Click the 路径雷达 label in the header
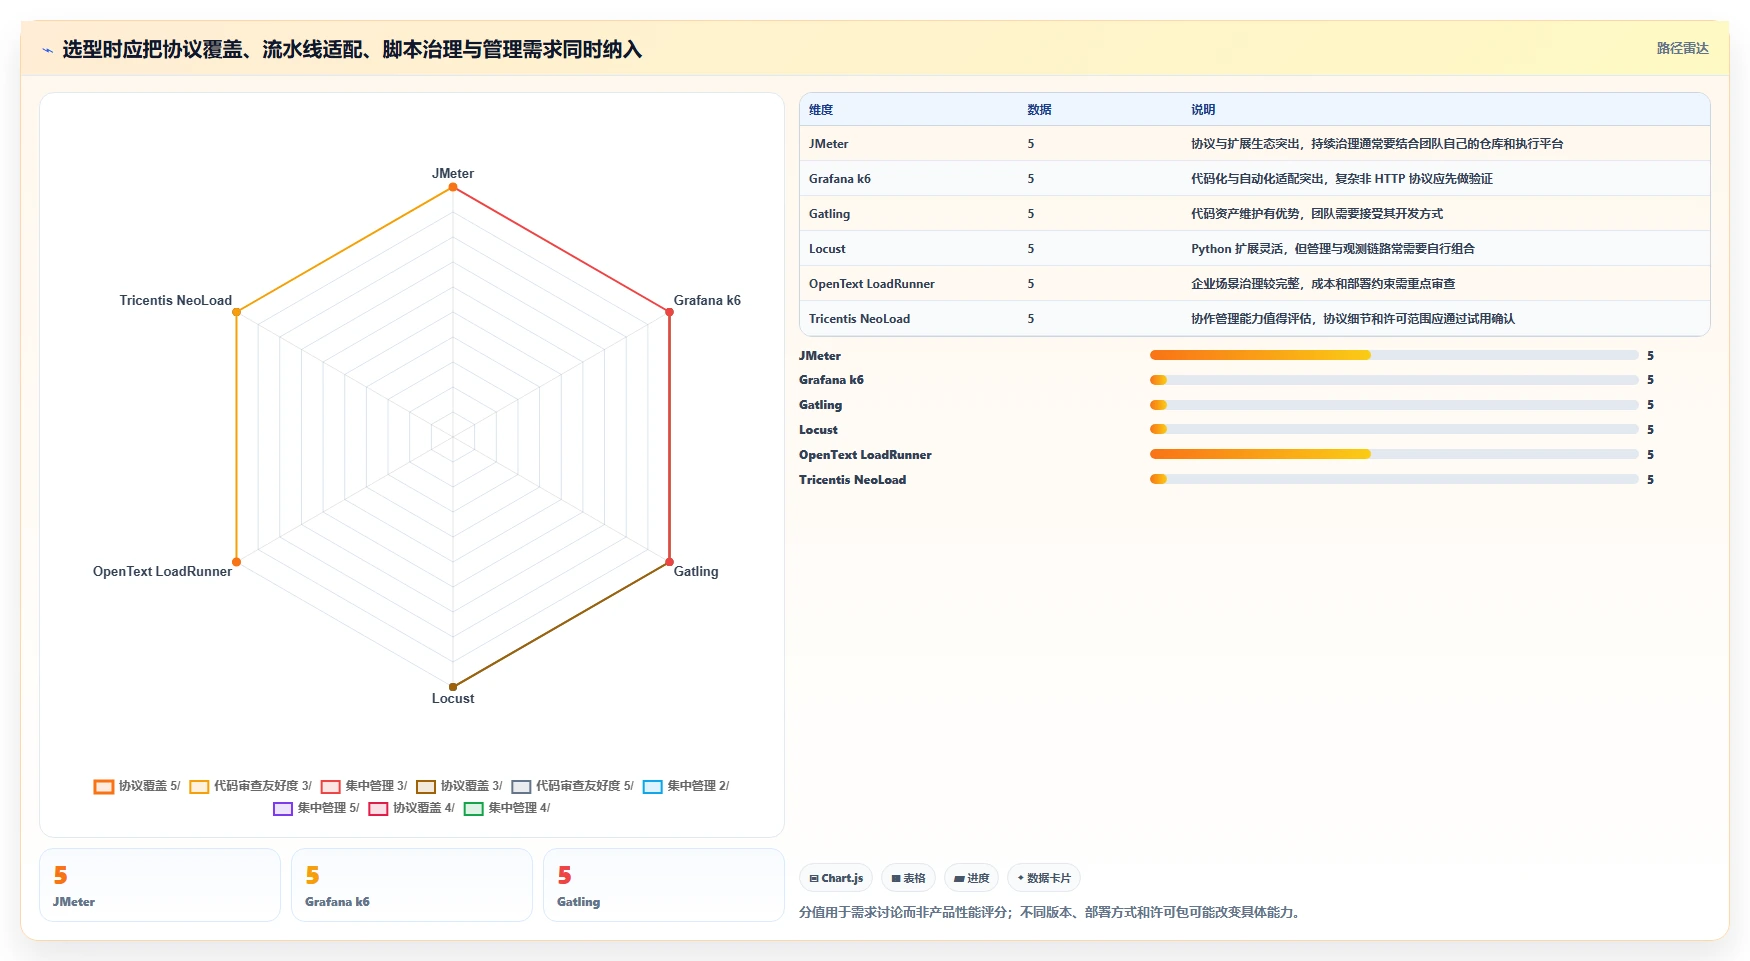Image resolution: width=1750 pixels, height=961 pixels. click(1683, 48)
